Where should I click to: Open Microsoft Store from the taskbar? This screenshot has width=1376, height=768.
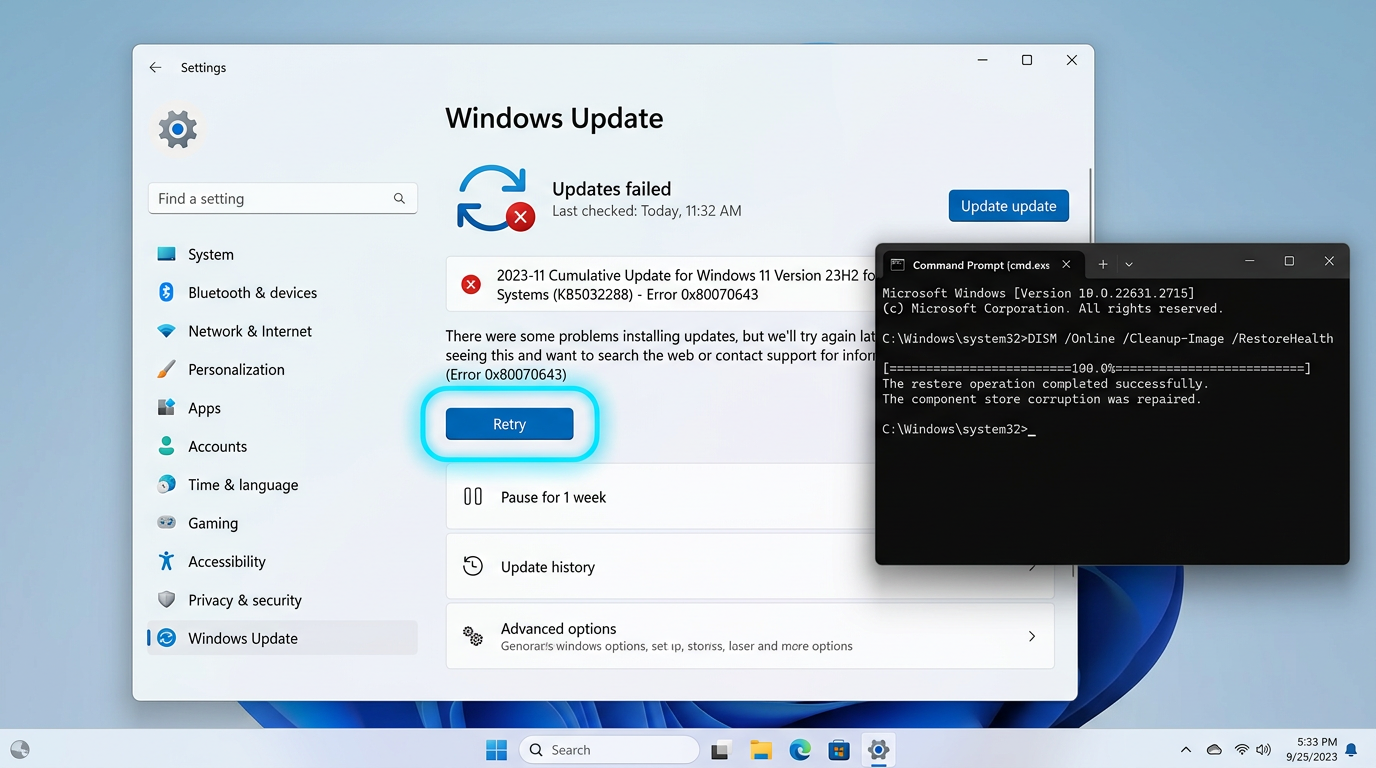(x=839, y=750)
